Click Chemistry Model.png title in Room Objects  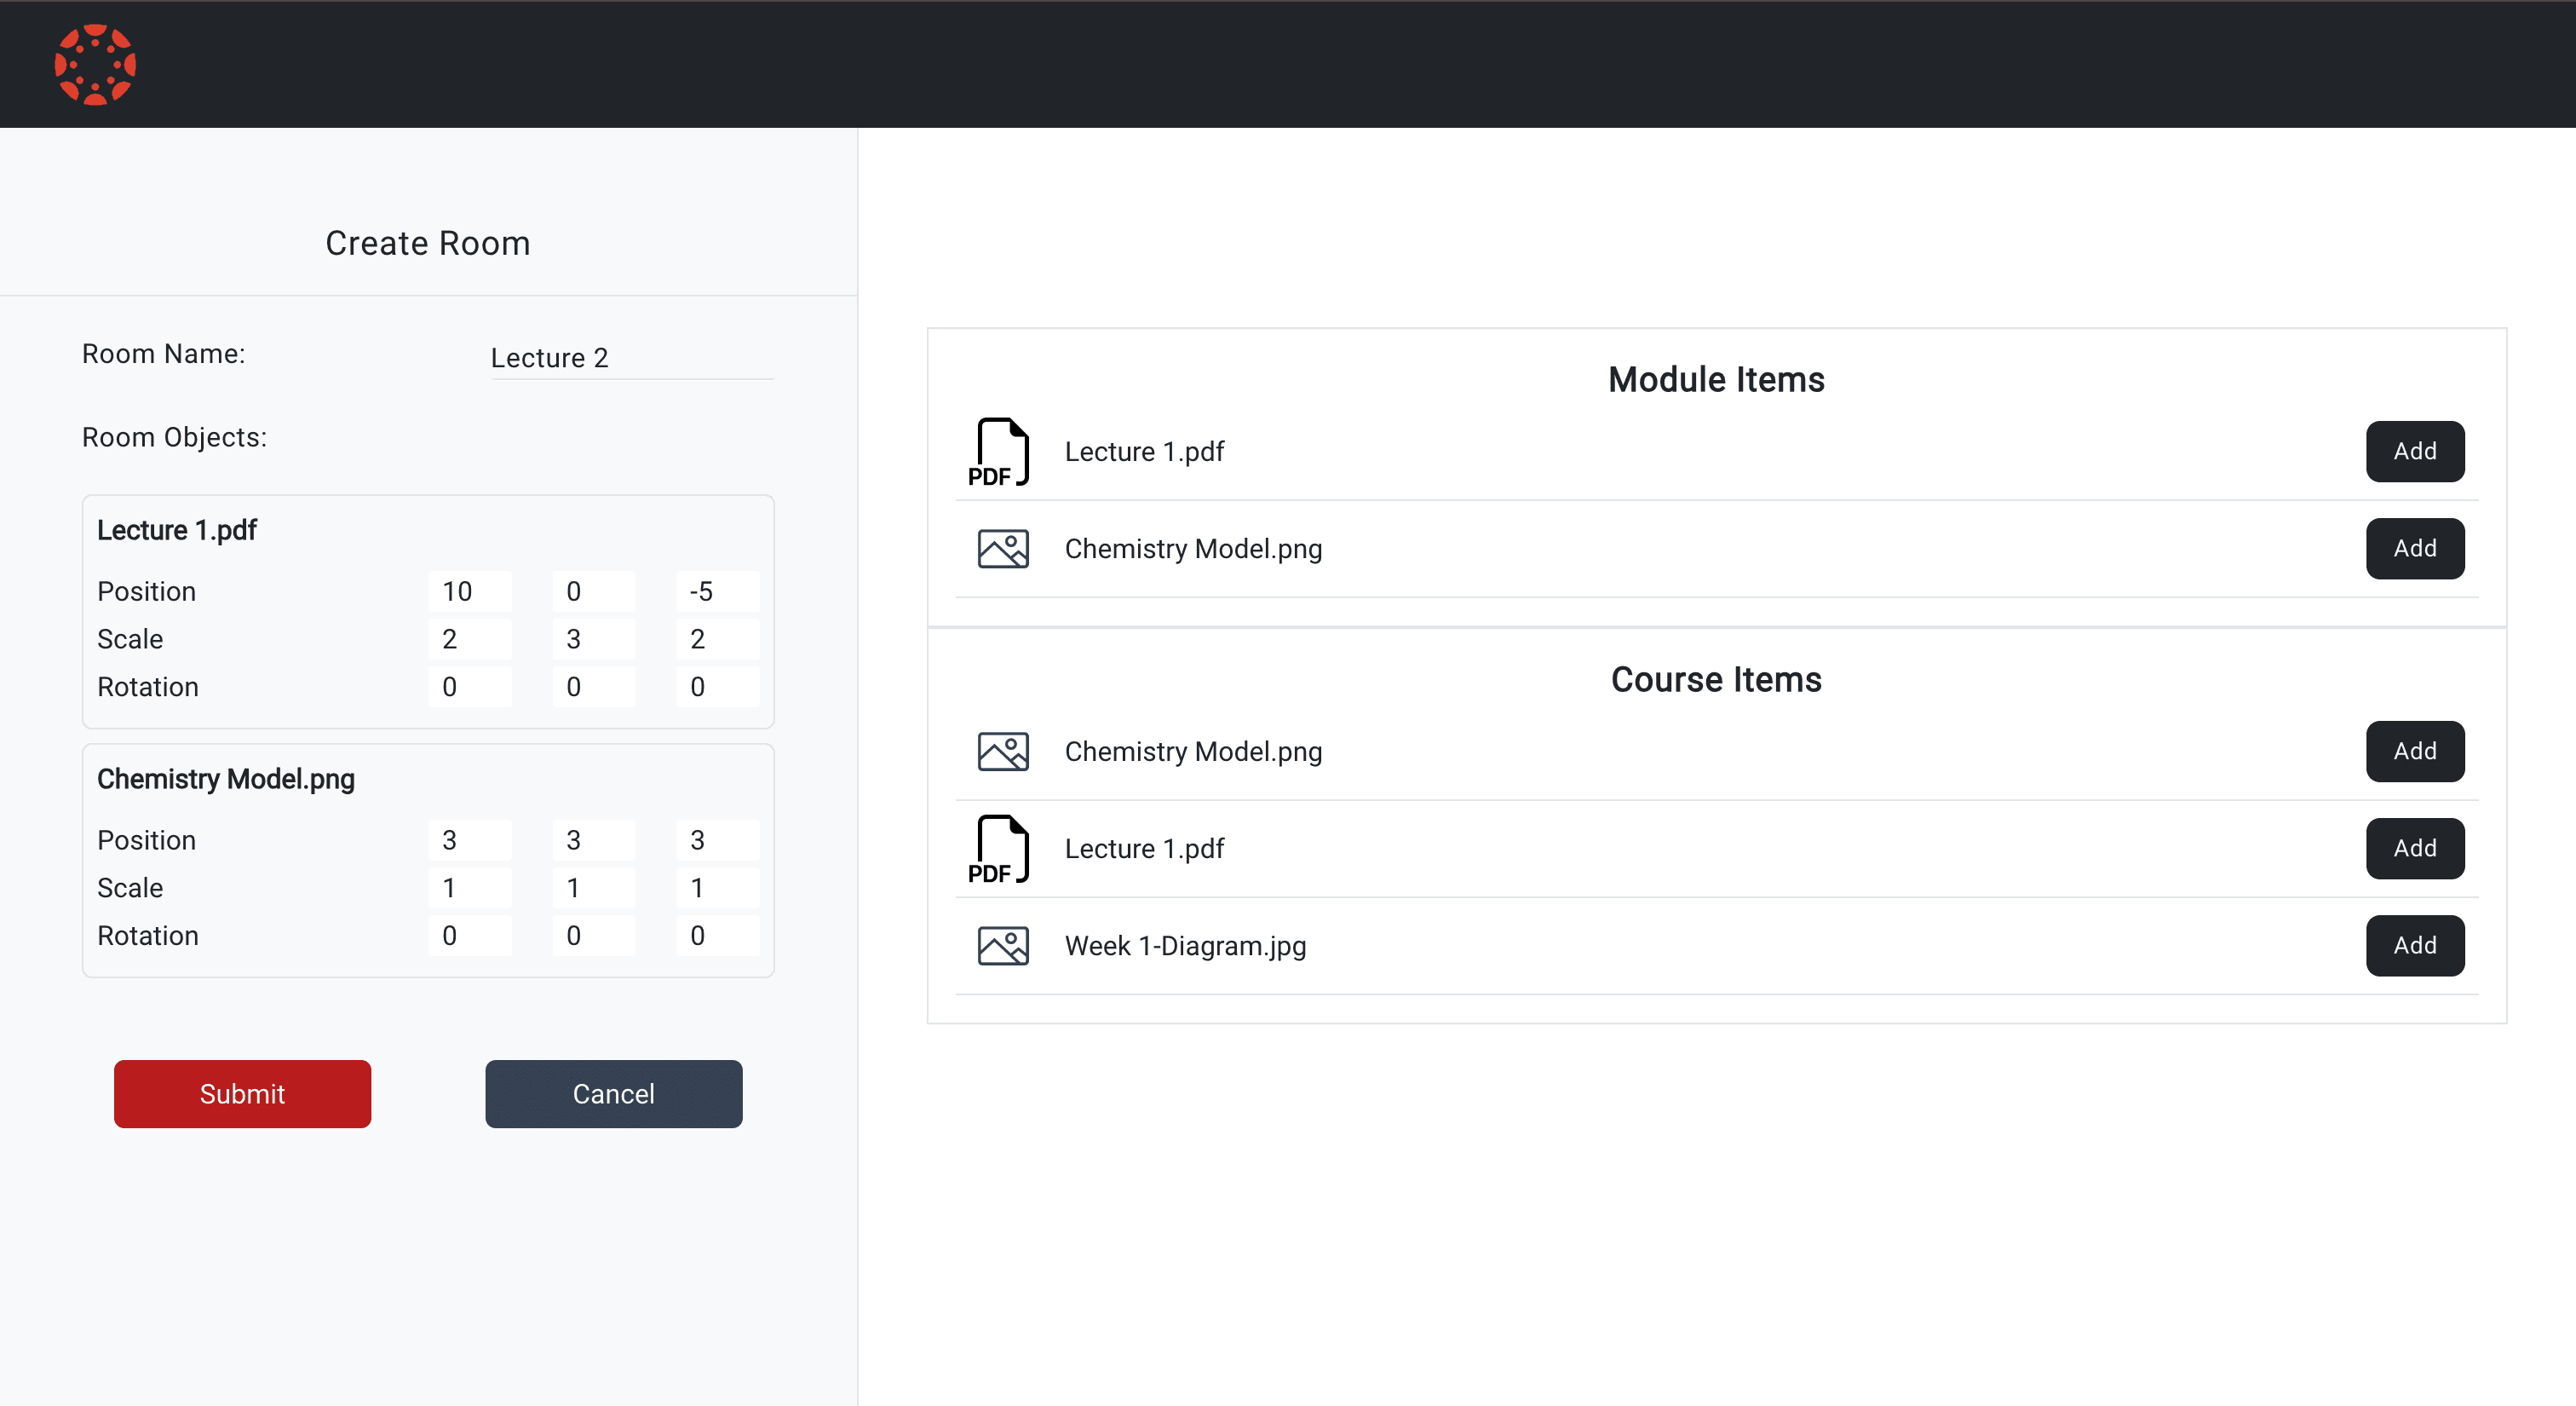pyautogui.click(x=226, y=779)
